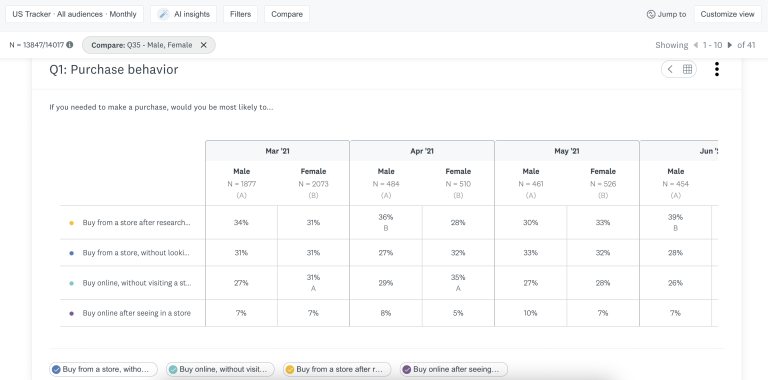Click the 39% B cell in Jun Male column
The height and width of the screenshot is (380, 768).
coord(675,222)
